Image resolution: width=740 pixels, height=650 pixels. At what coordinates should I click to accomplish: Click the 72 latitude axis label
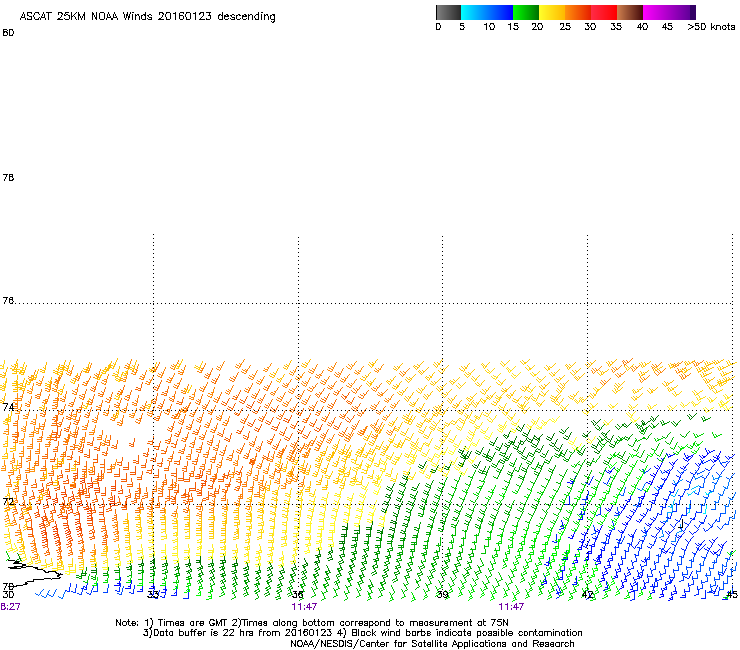coord(8,501)
